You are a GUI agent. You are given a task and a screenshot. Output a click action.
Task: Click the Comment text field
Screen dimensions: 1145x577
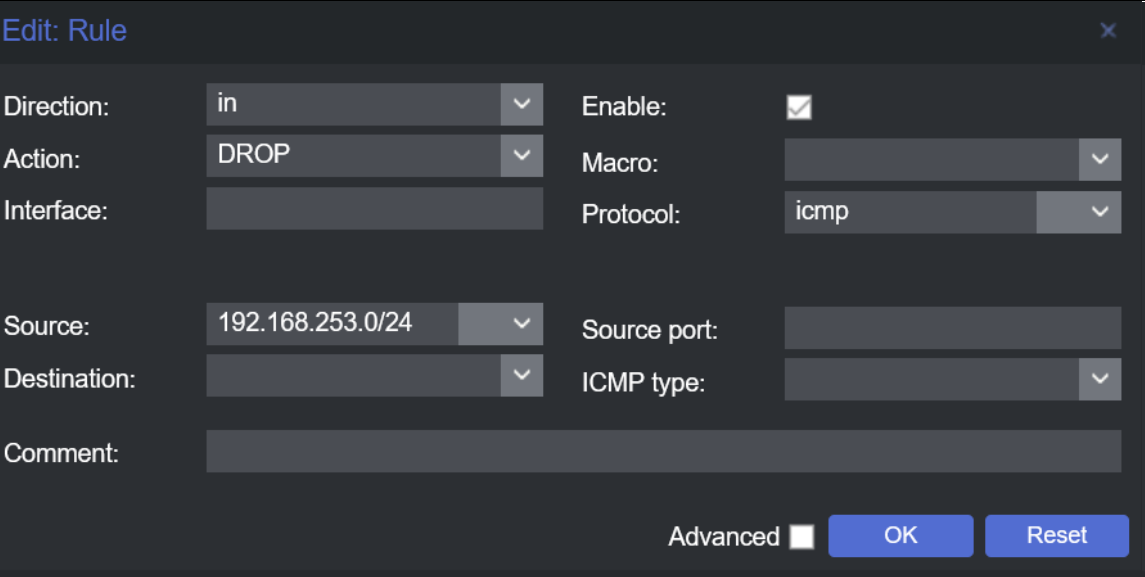[x=663, y=451]
